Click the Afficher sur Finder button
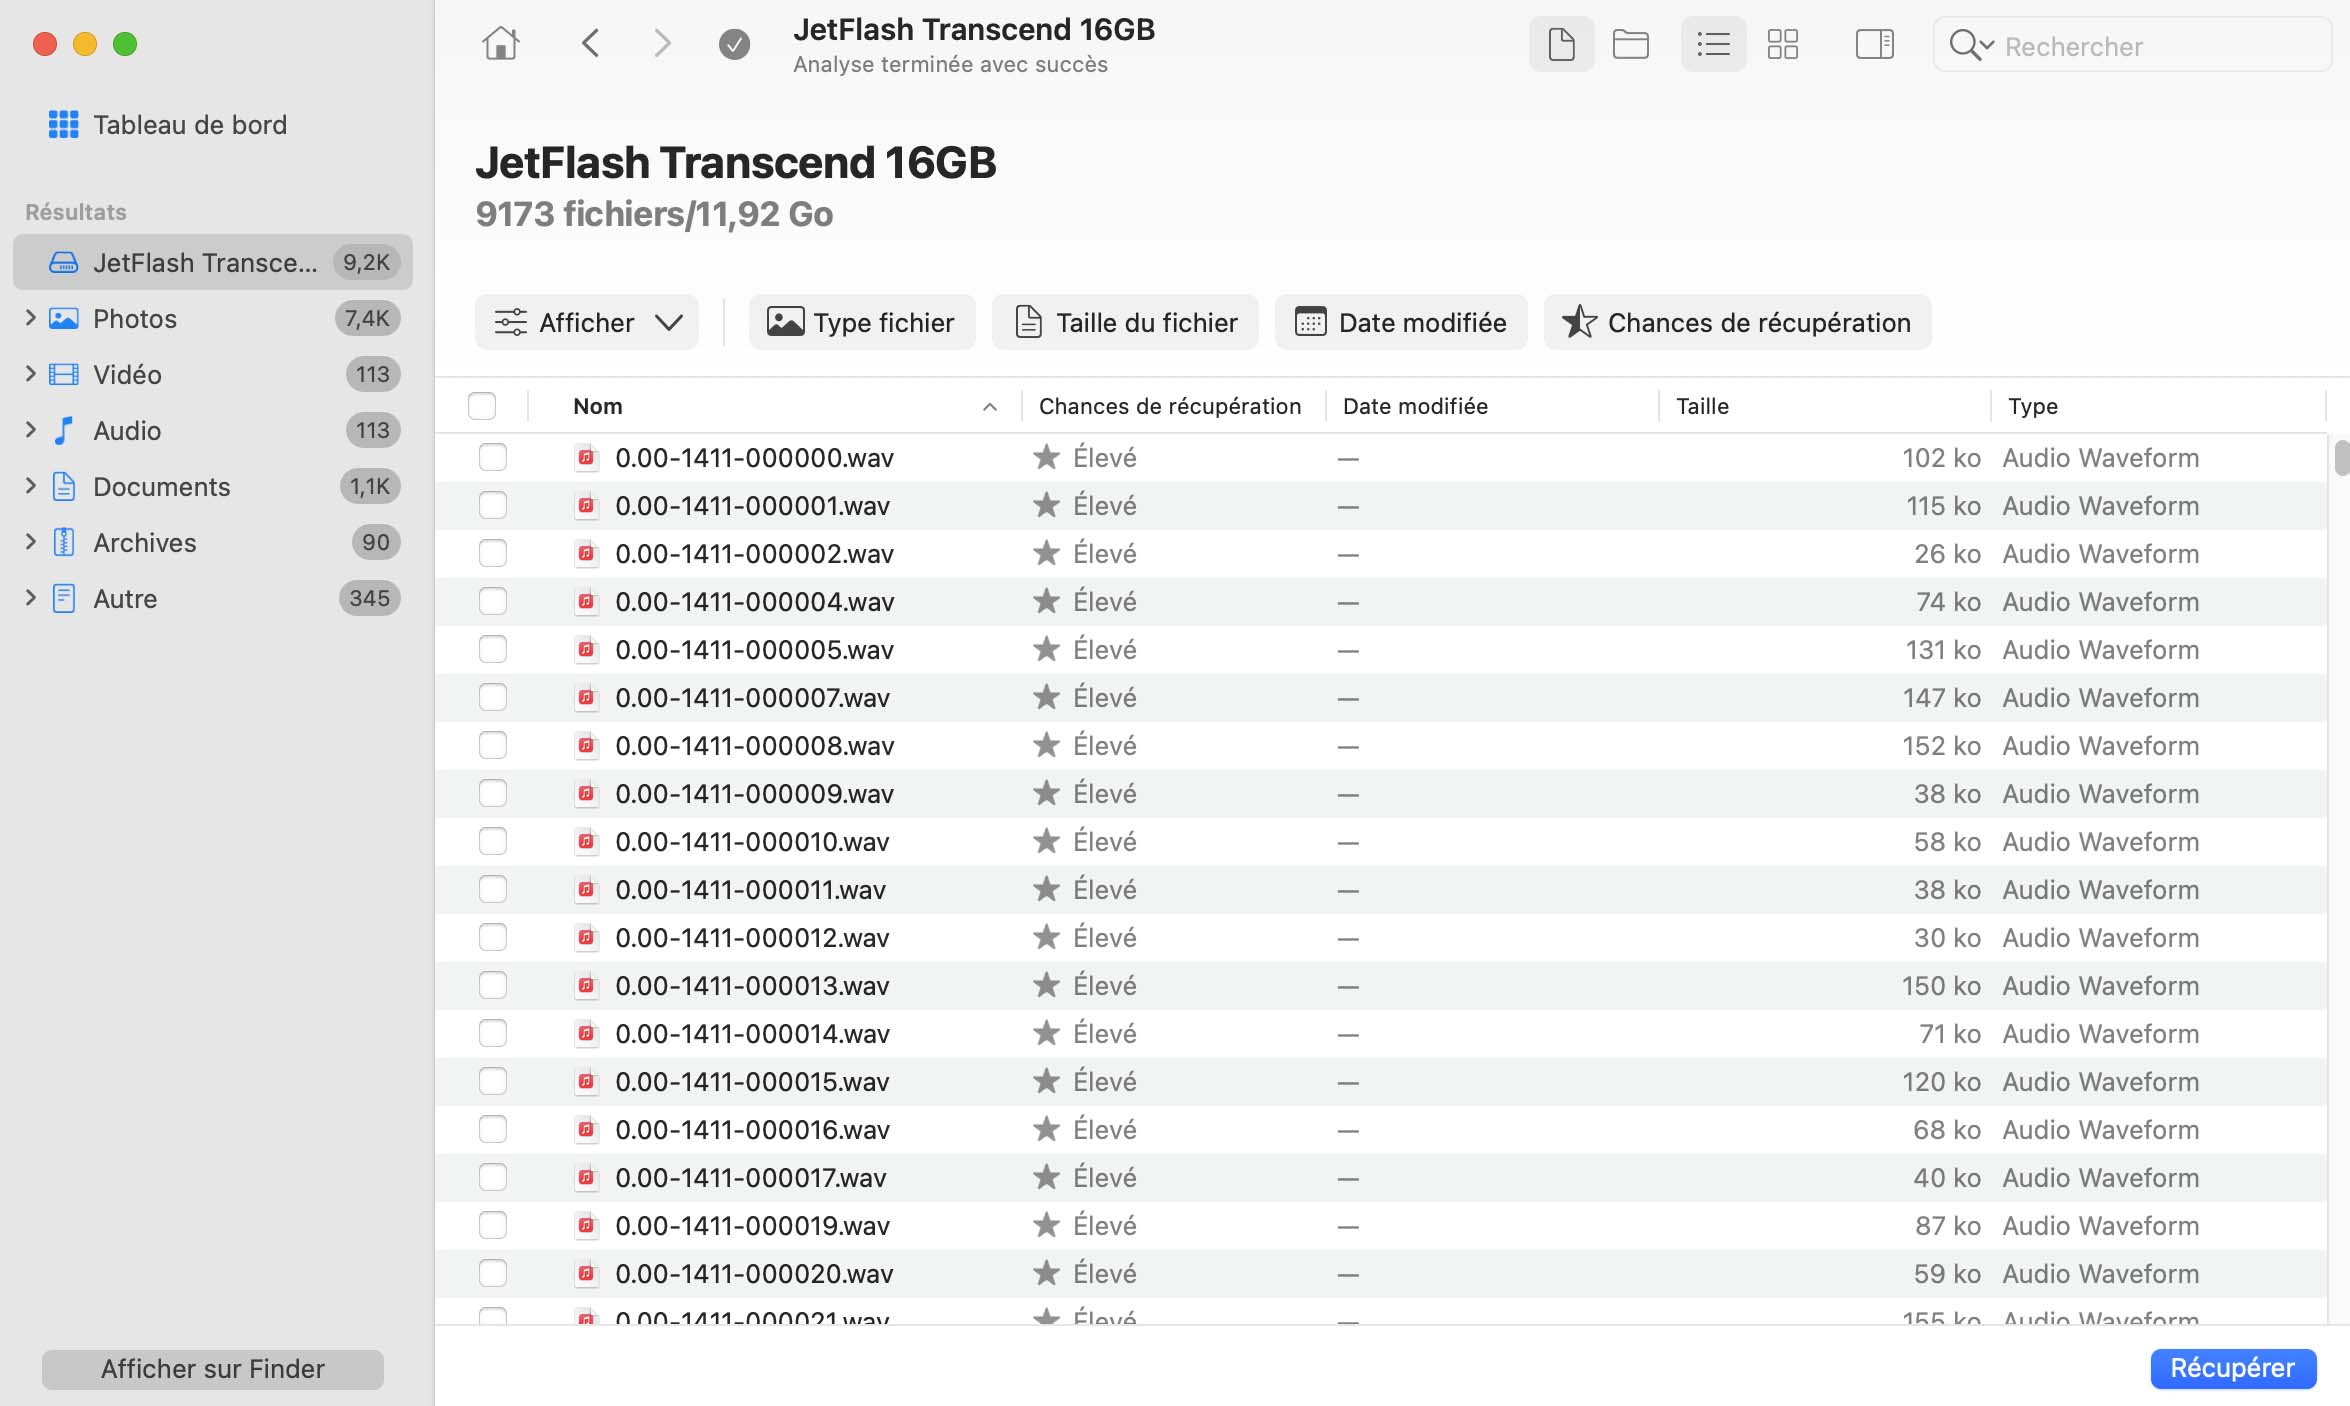The image size is (2350, 1406). 213,1369
